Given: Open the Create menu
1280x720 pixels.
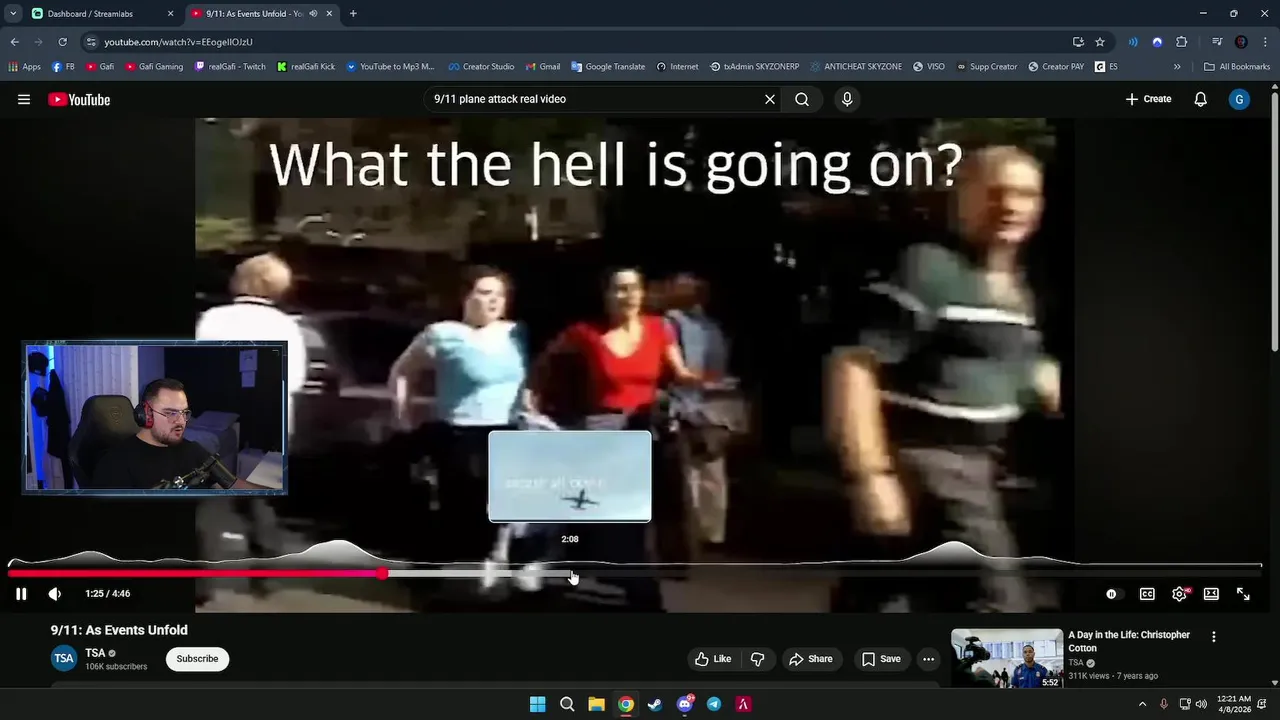Looking at the screenshot, I should (x=1148, y=99).
